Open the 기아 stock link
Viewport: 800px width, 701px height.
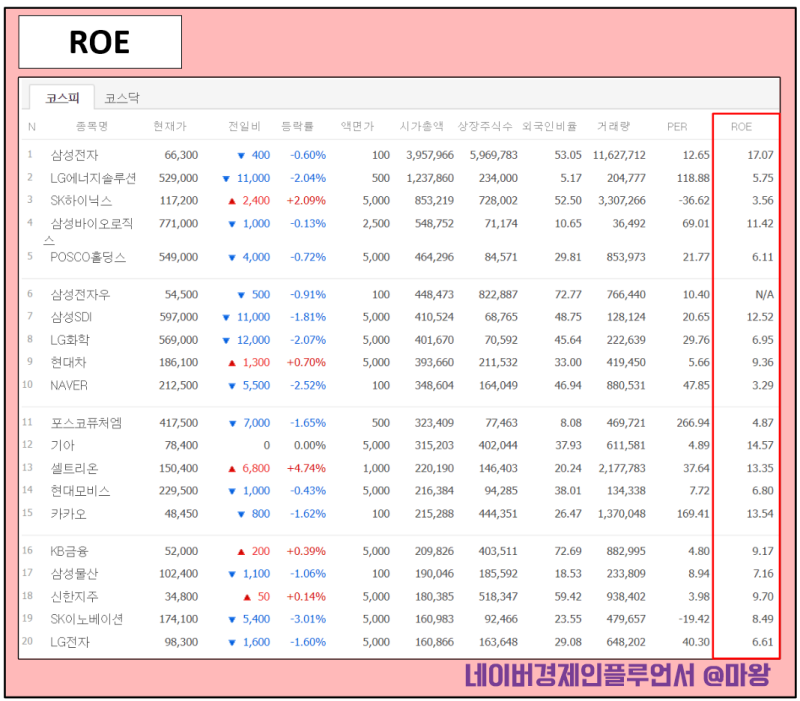point(62,445)
